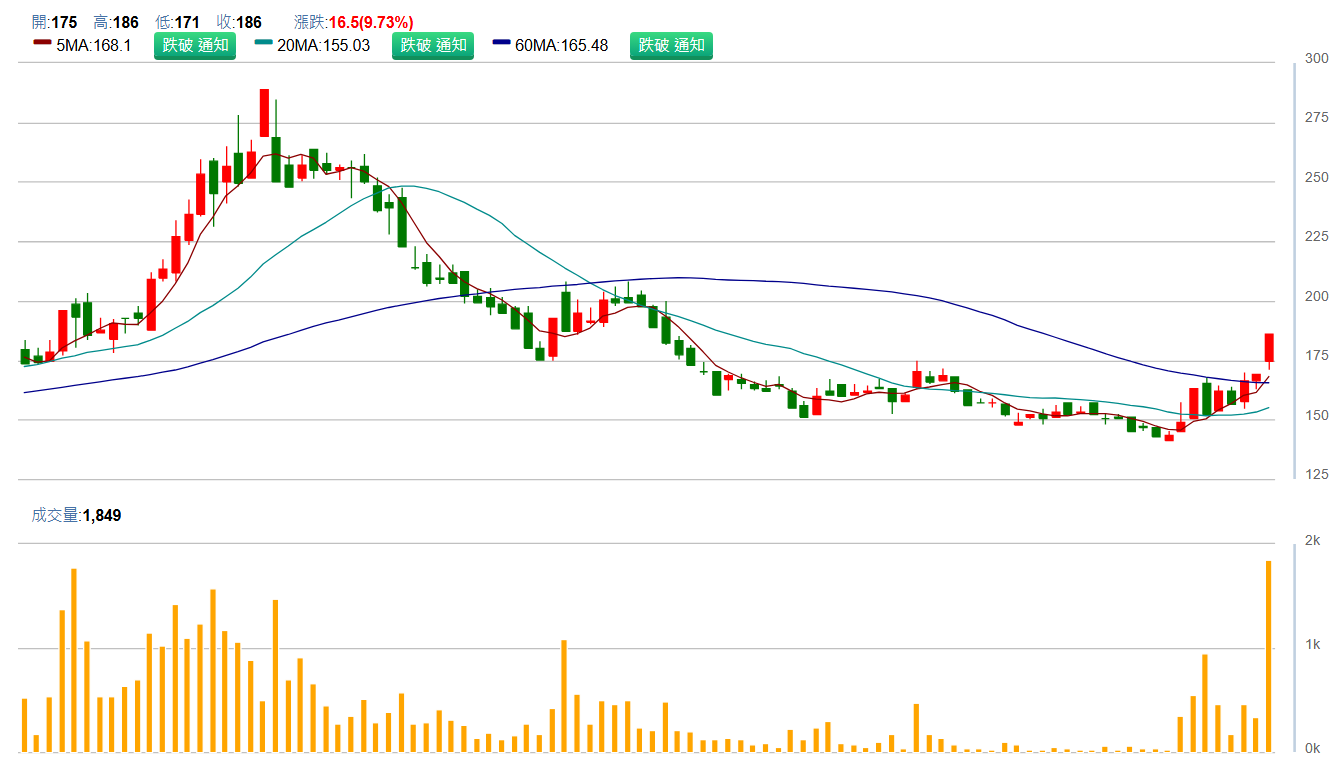
Task: Select the 60MA:165.48 legend label
Action: [562, 45]
